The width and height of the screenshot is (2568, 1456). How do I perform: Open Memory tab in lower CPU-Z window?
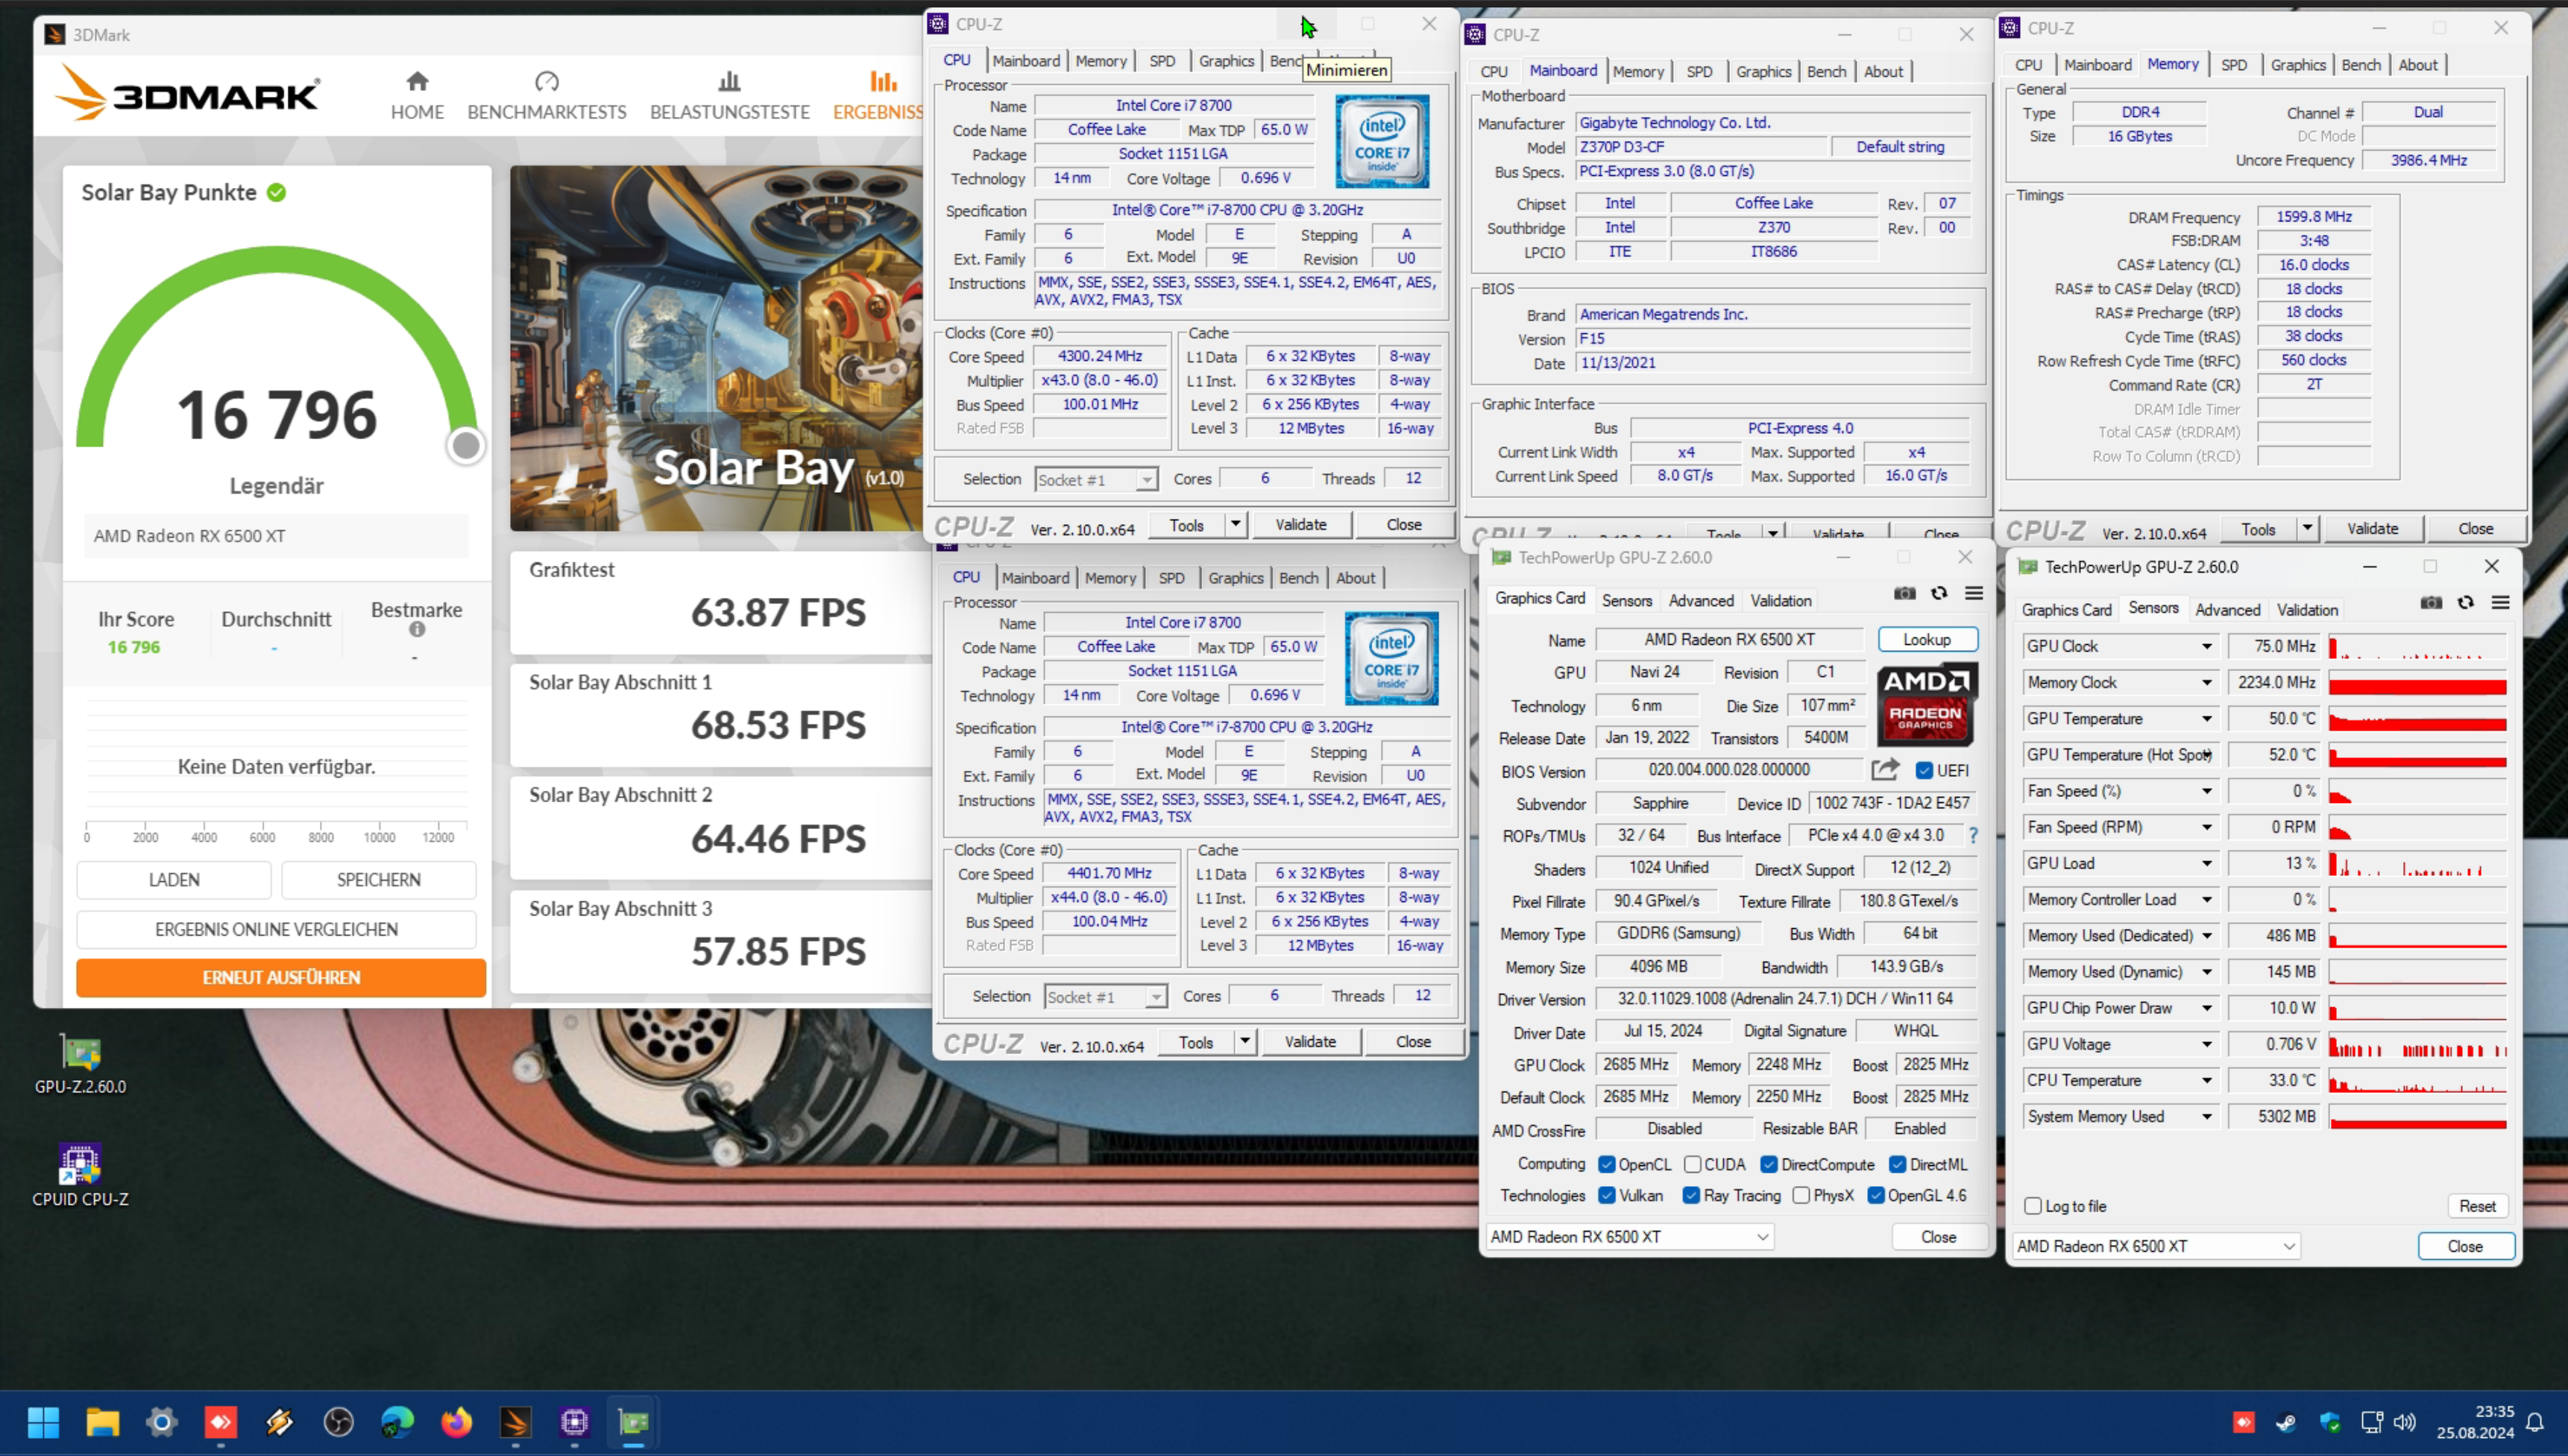tap(1110, 578)
